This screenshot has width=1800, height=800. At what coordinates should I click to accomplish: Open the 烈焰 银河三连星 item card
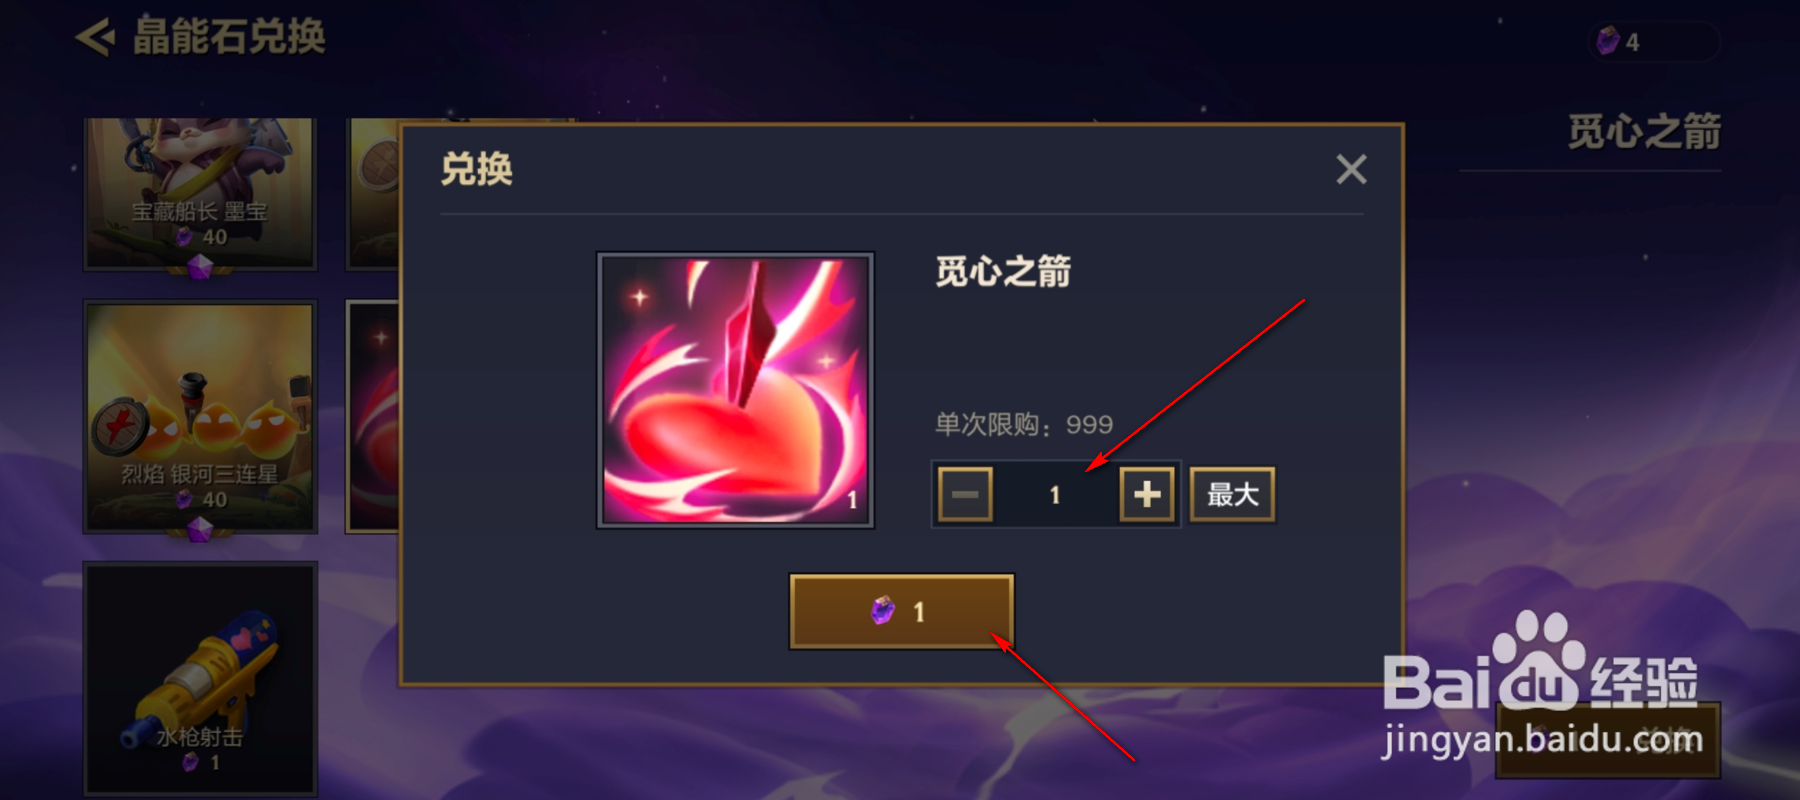coord(200,416)
